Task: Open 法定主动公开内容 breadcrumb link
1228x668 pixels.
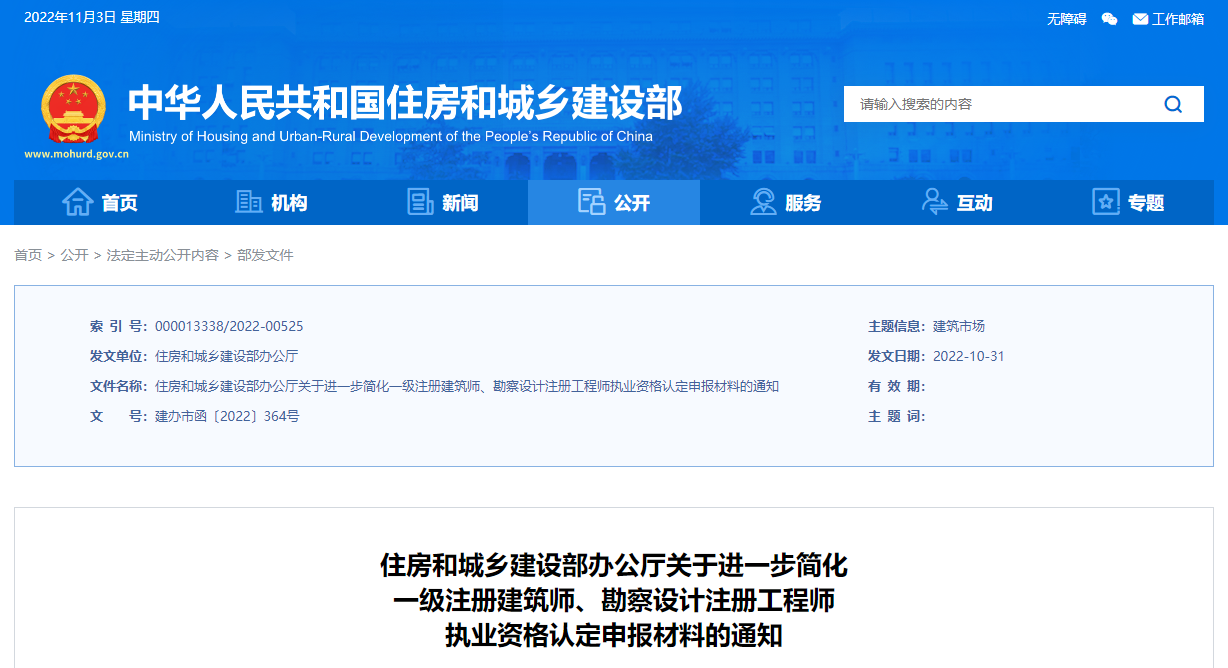Action: pos(162,255)
